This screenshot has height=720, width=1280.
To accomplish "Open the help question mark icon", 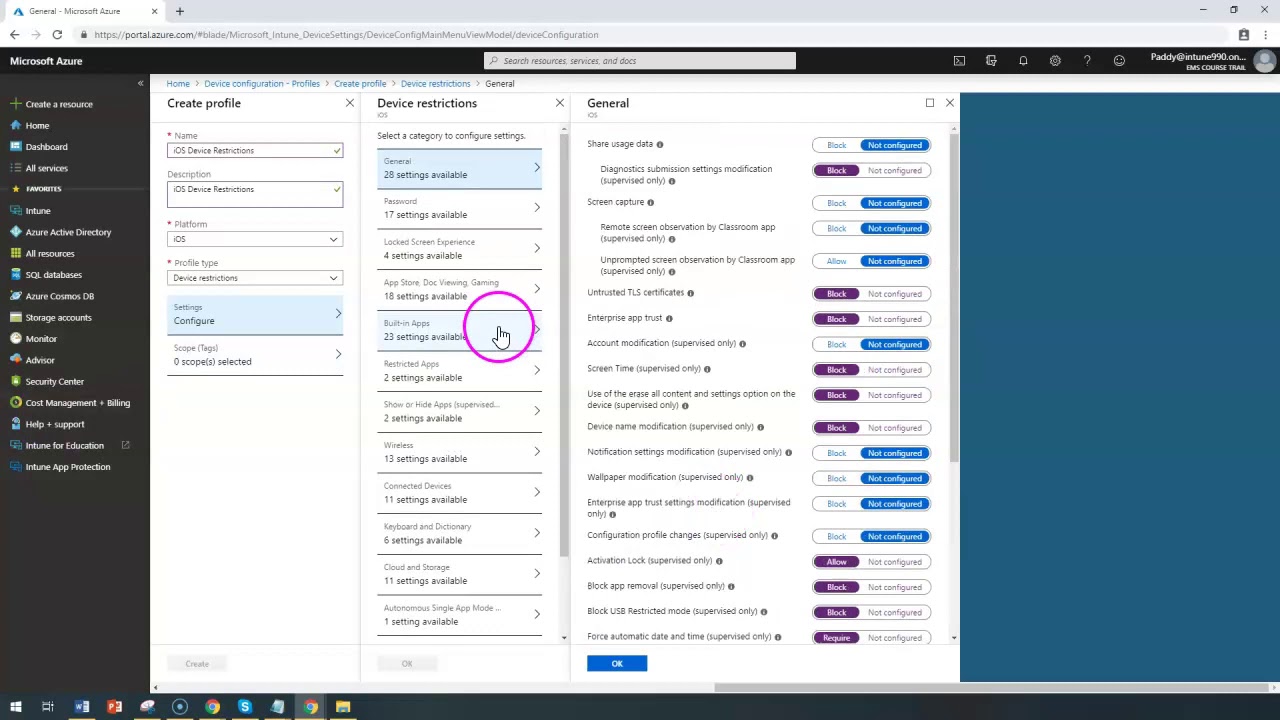I will point(1087,61).
